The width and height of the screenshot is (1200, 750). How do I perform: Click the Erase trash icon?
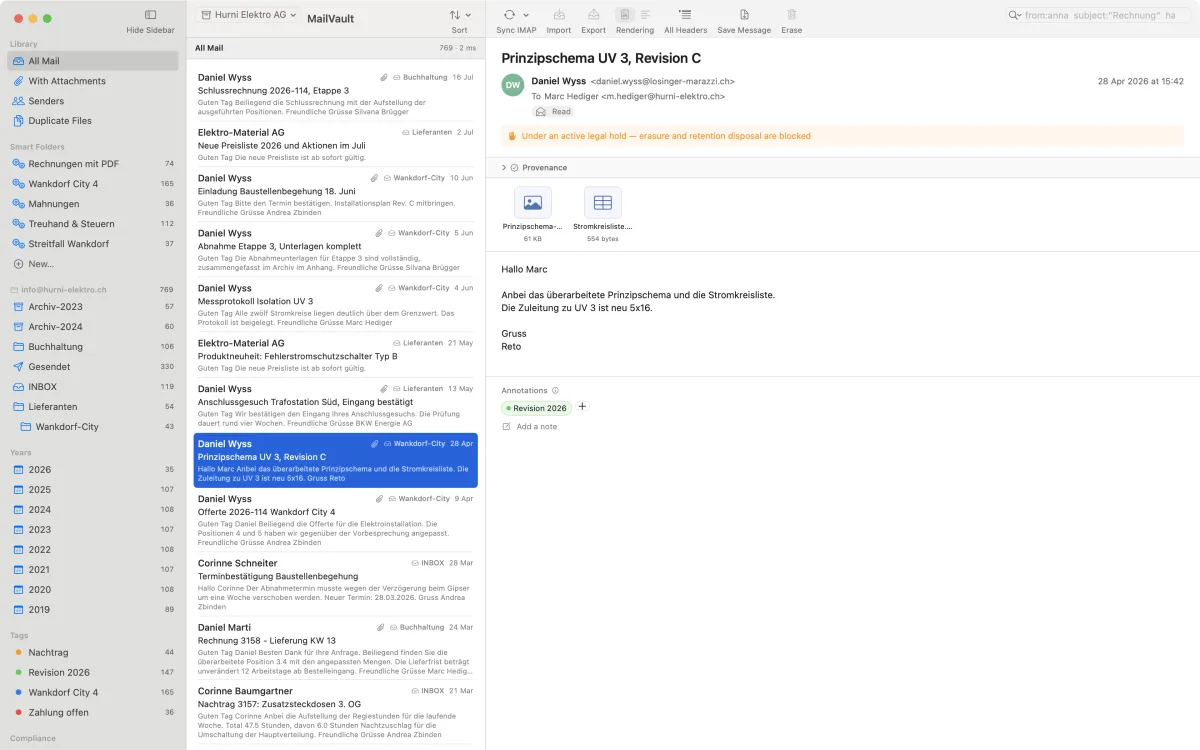click(x=792, y=15)
